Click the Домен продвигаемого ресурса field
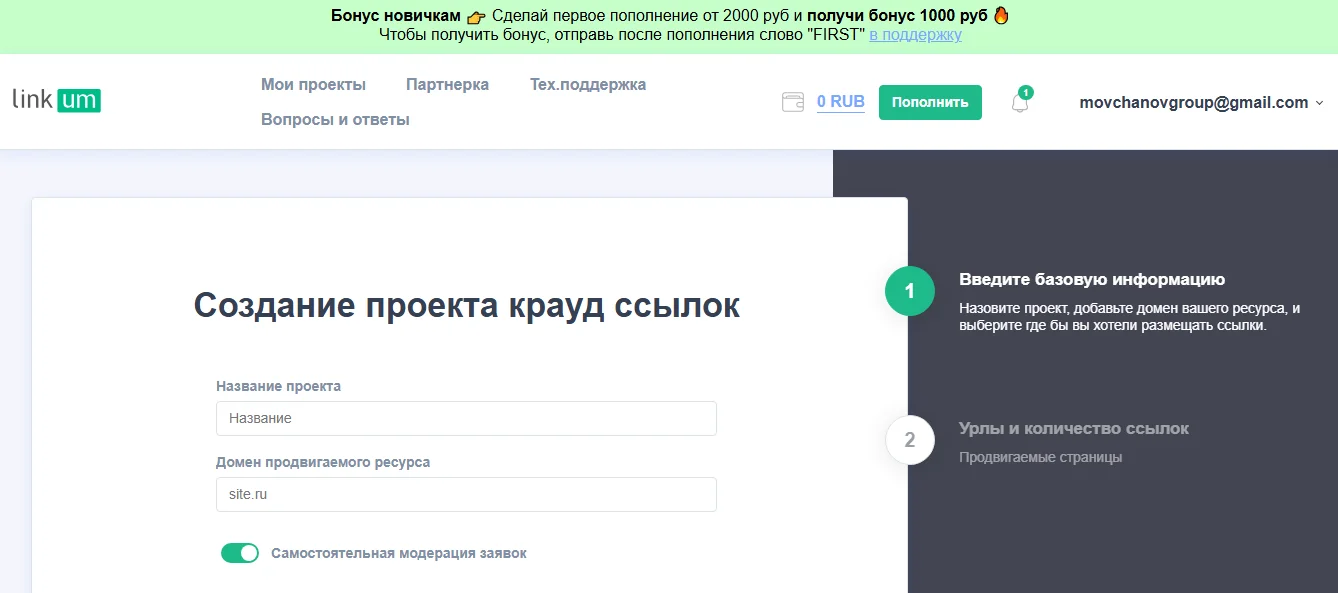Image resolution: width=1338 pixels, height=593 pixels. (466, 494)
